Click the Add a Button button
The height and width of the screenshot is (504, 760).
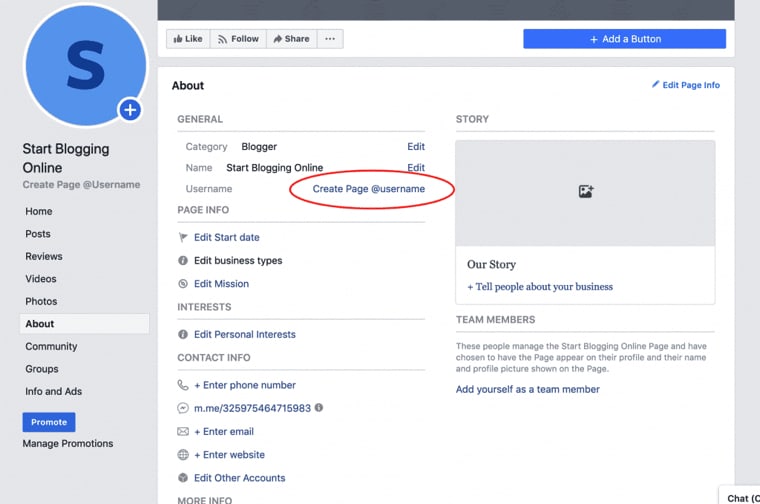624,39
